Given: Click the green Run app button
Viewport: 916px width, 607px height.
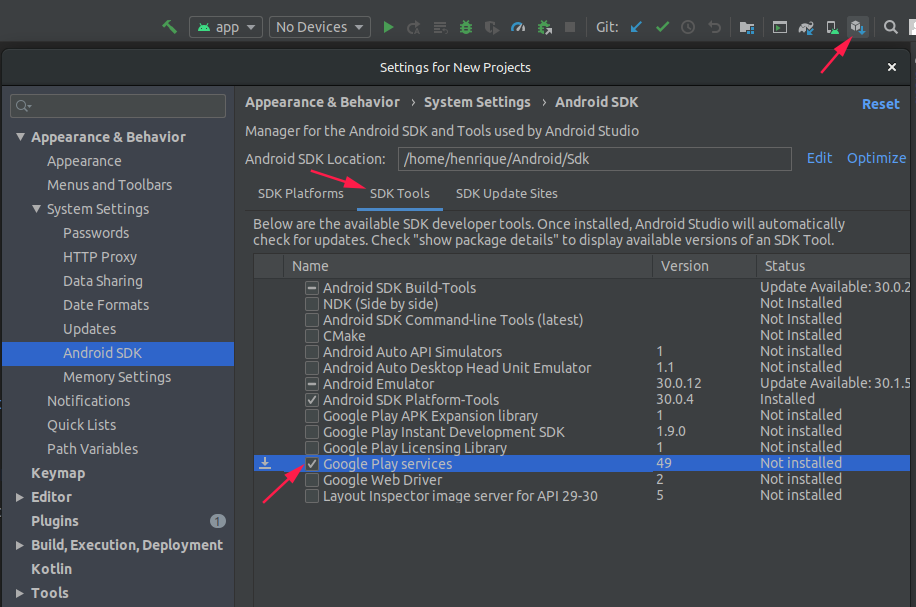Looking at the screenshot, I should tap(388, 27).
